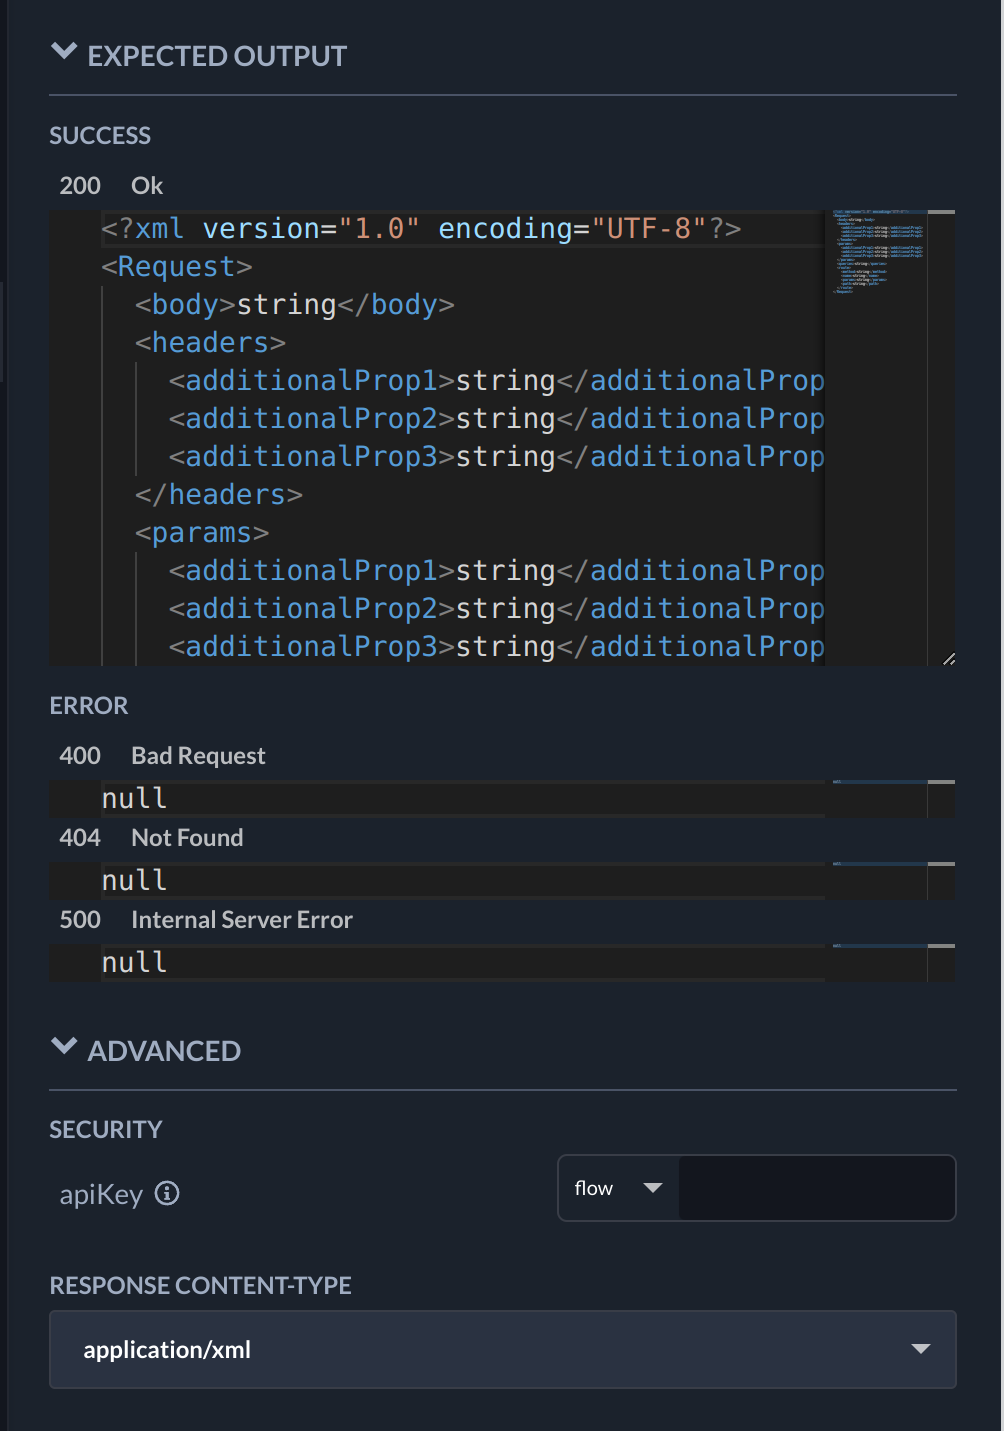Click the Advanced heading text
Screen dimensions: 1004x1431
coord(164,1051)
